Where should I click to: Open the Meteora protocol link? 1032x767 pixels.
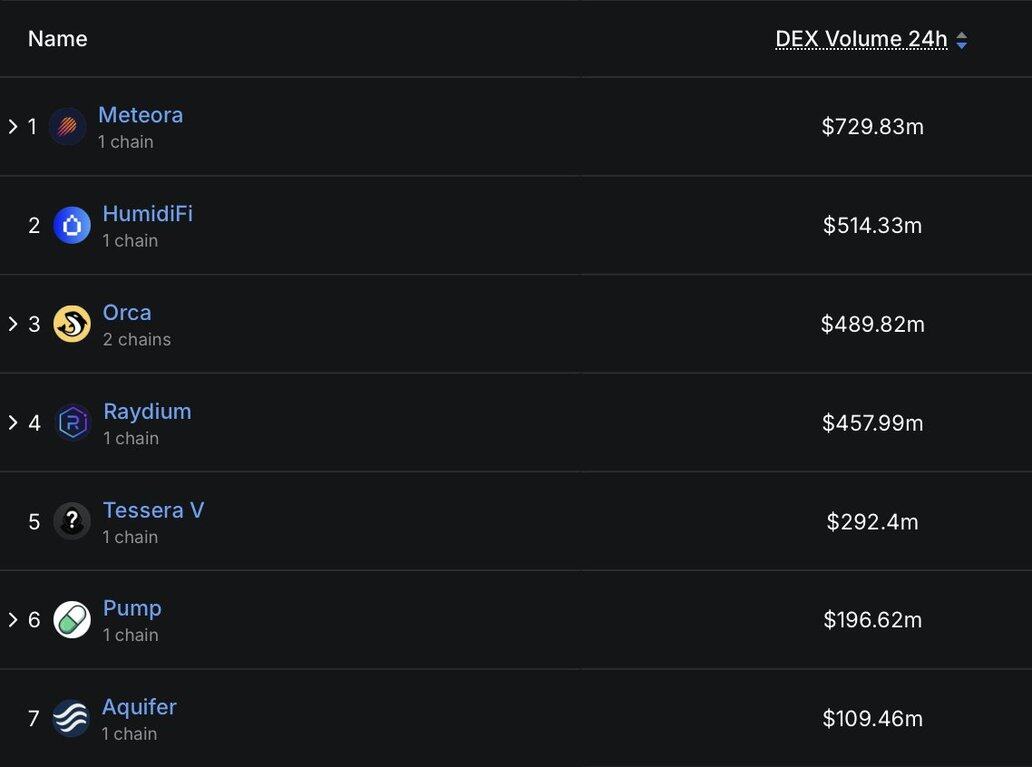pyautogui.click(x=140, y=115)
